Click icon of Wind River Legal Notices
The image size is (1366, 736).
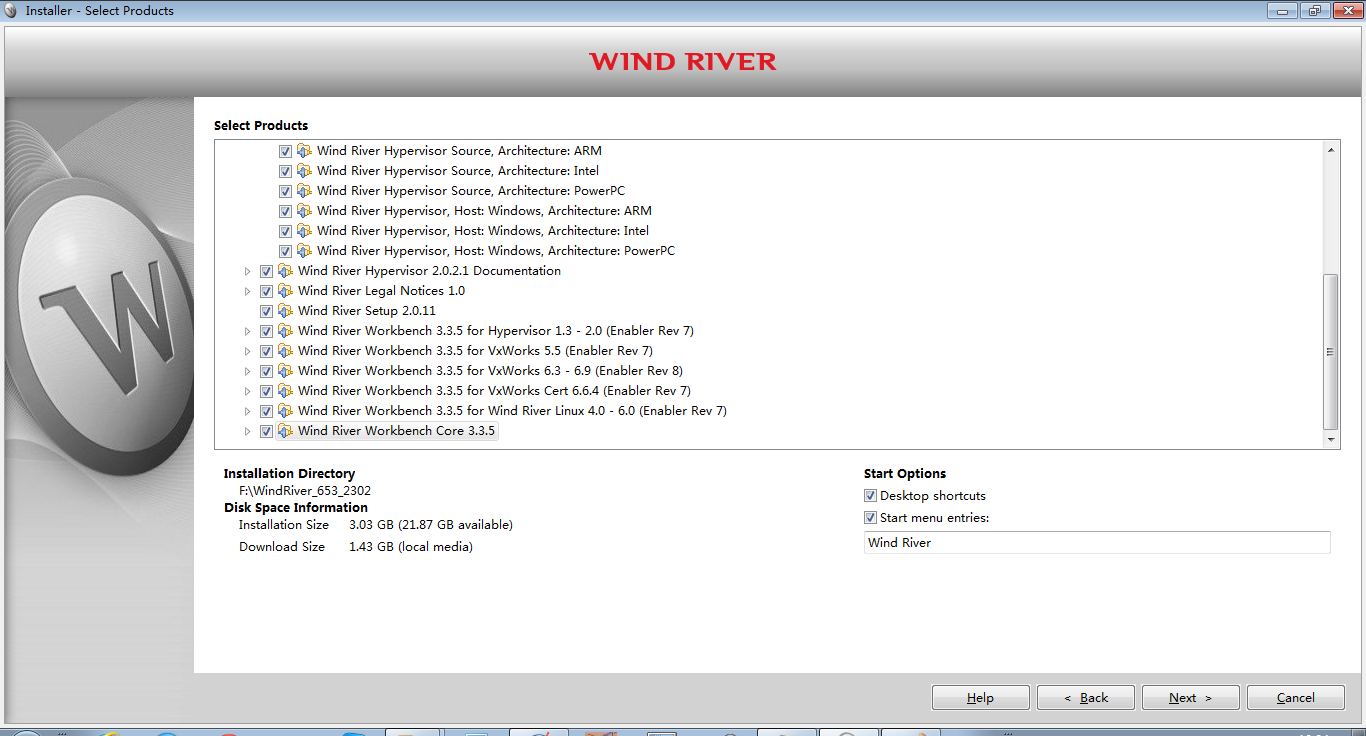[285, 291]
